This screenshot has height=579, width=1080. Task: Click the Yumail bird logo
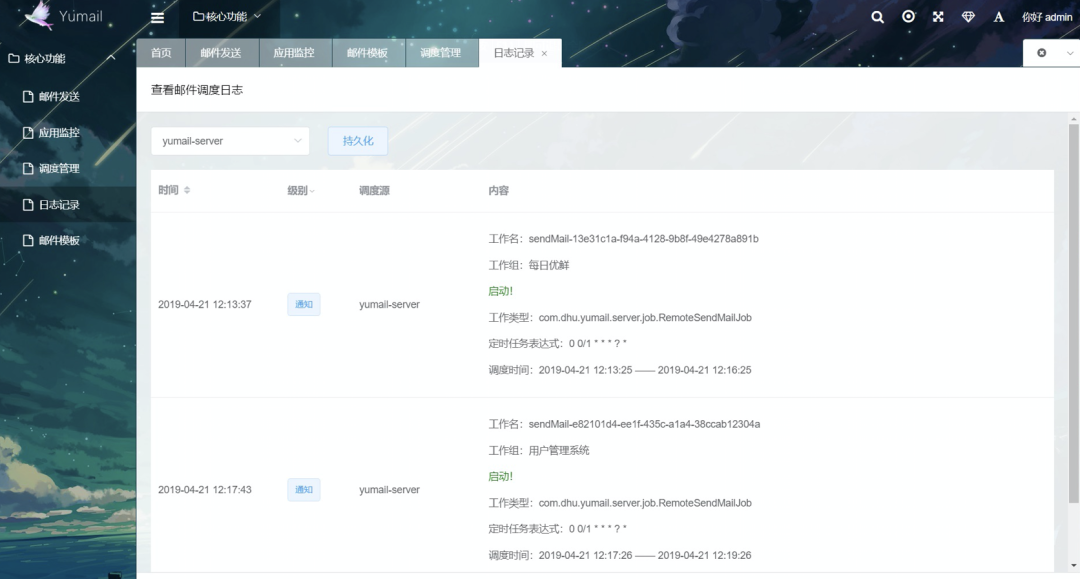click(x=40, y=16)
